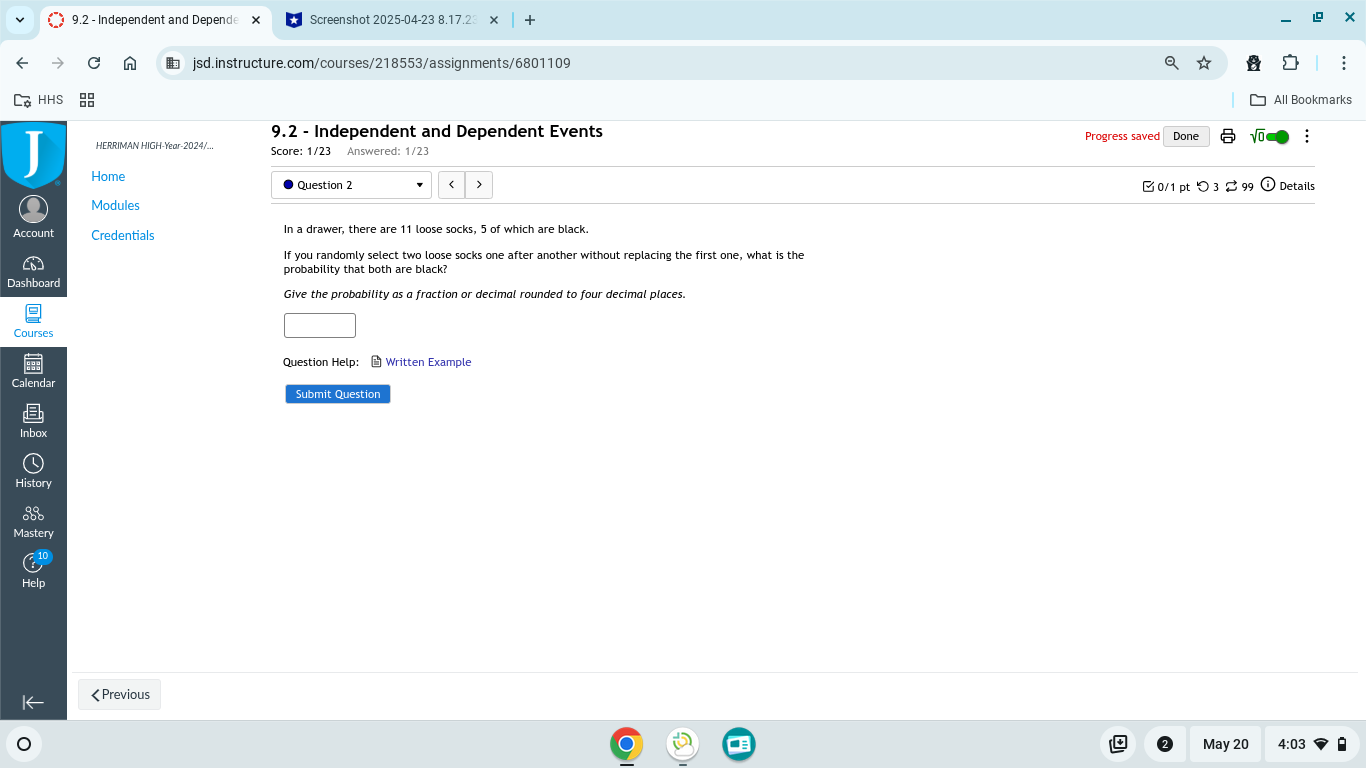
Task: View site information icon in address bar
Action: coord(173,63)
